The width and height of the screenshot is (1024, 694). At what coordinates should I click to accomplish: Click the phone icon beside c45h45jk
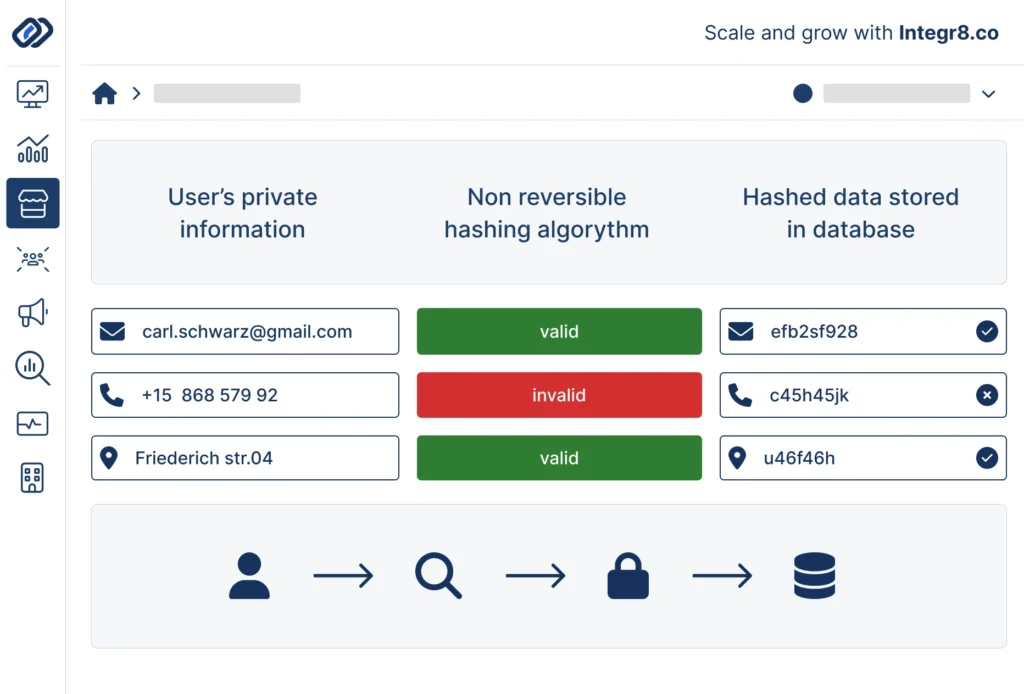740,395
